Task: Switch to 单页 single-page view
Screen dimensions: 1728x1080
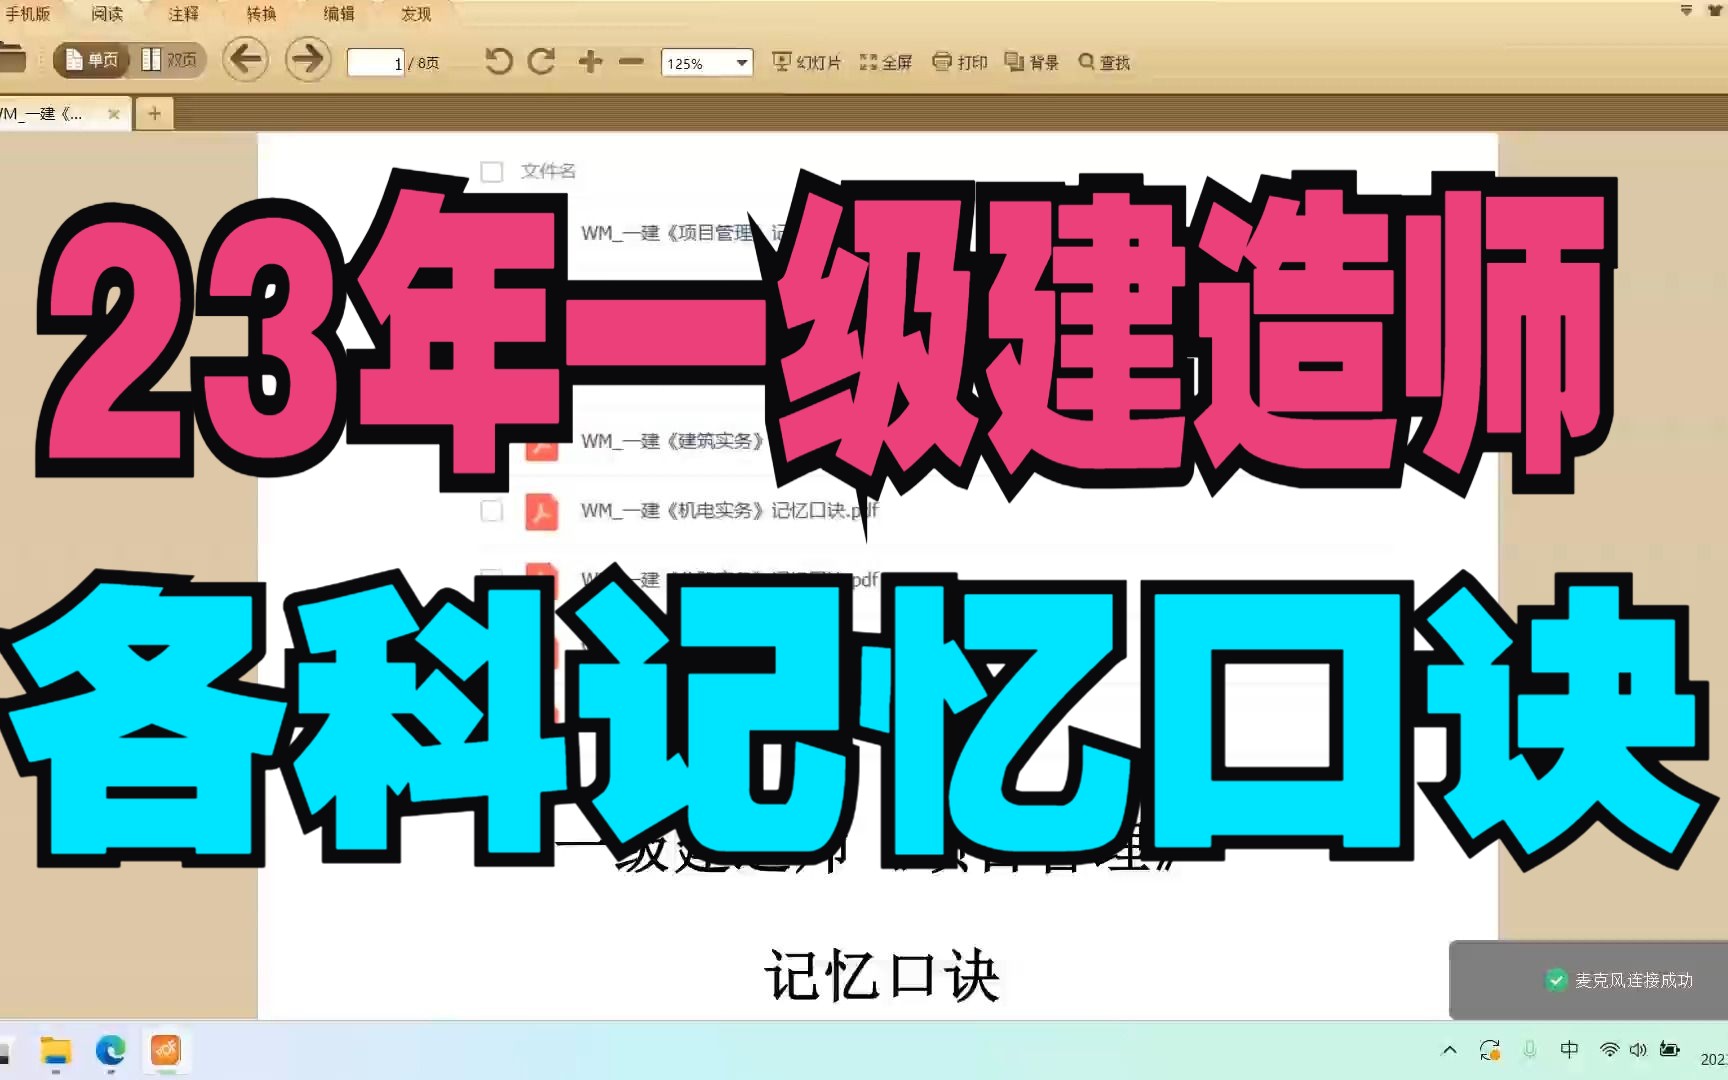Action: 91,61
